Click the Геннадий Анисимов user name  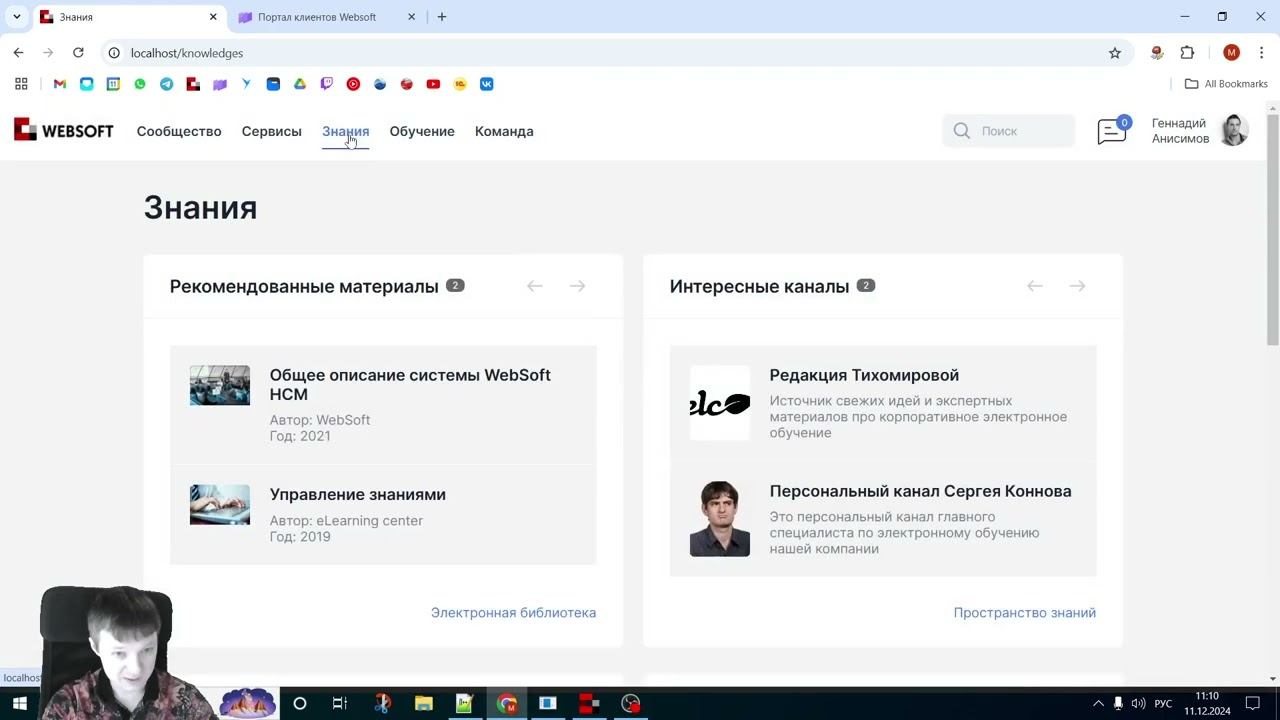[x=1180, y=131]
